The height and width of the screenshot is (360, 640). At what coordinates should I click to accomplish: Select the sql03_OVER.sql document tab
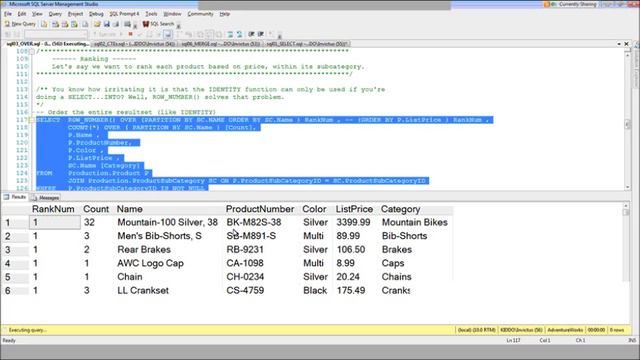pyautogui.click(x=47, y=44)
